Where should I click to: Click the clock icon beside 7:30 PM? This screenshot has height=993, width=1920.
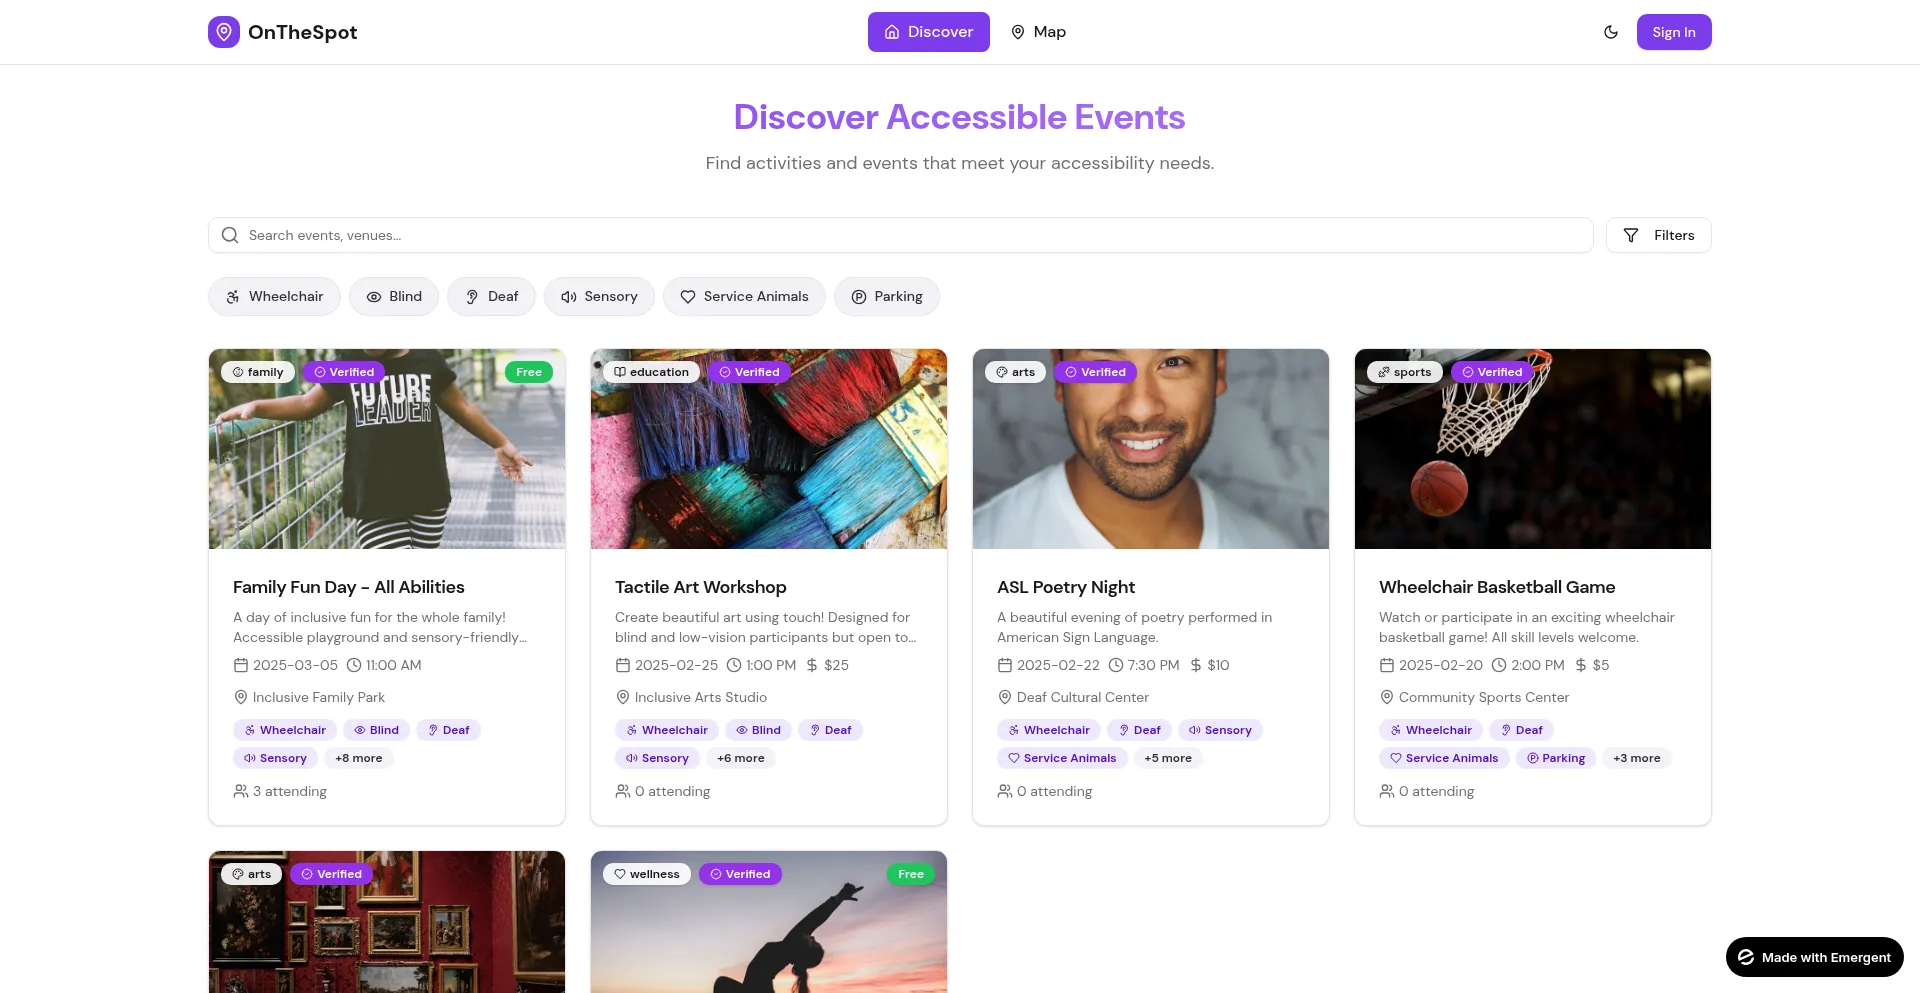coord(1115,665)
